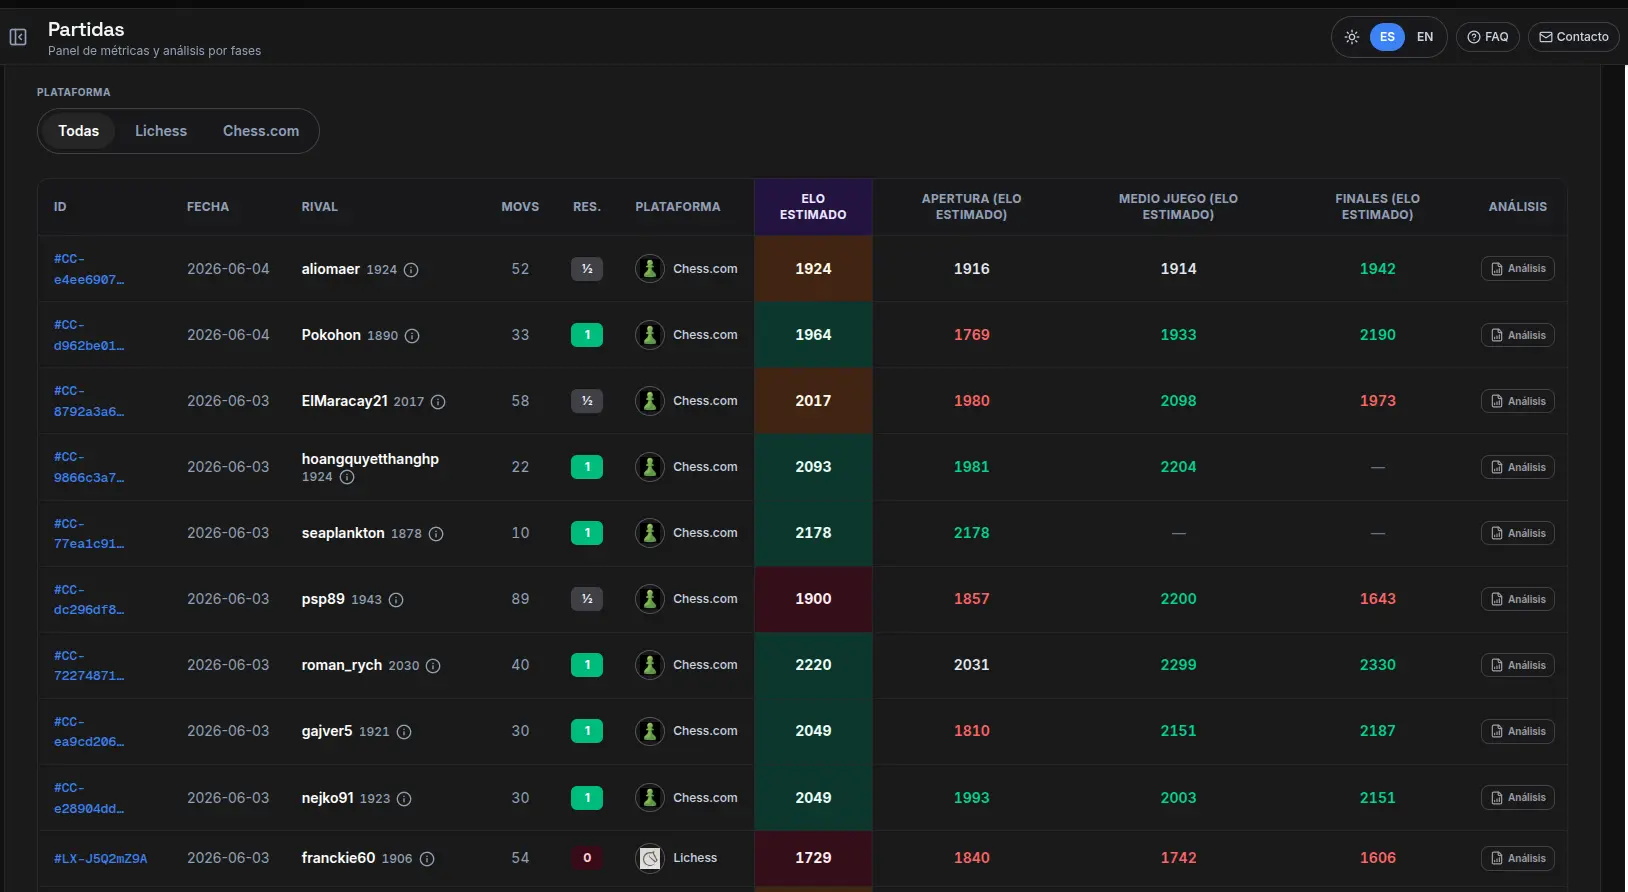The width and height of the screenshot is (1628, 892).
Task: Click info icon beside gajver5 rating
Action: [x=404, y=732]
